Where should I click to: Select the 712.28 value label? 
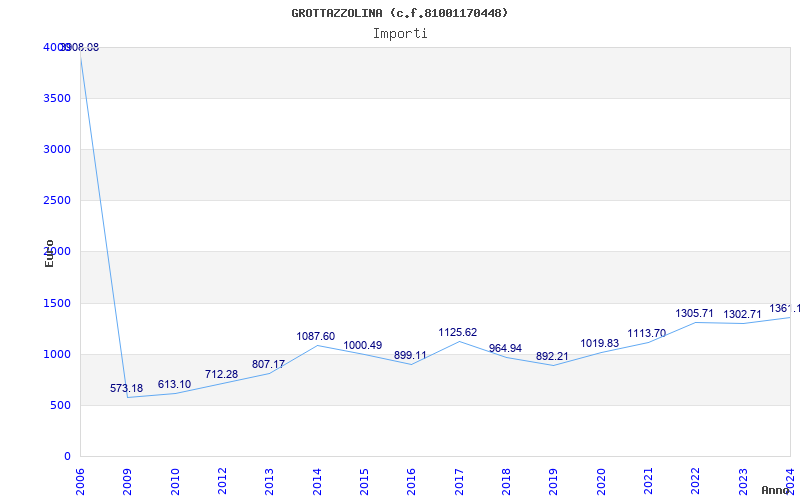[221, 374]
